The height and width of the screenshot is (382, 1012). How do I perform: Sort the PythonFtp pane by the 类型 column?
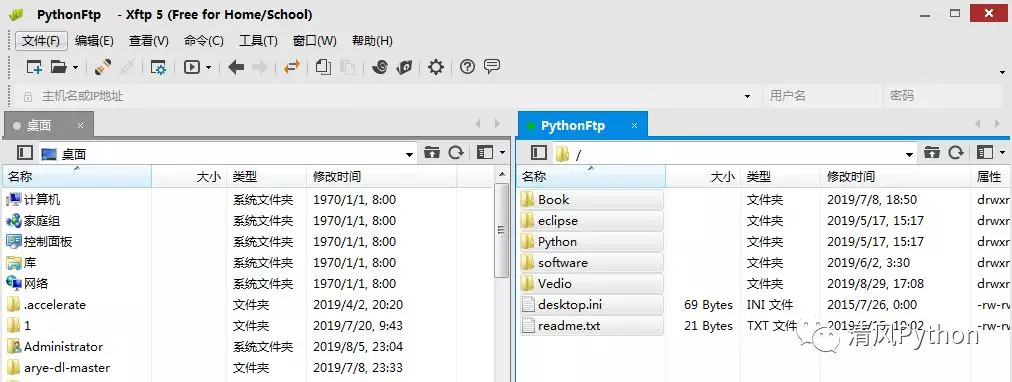pos(781,176)
